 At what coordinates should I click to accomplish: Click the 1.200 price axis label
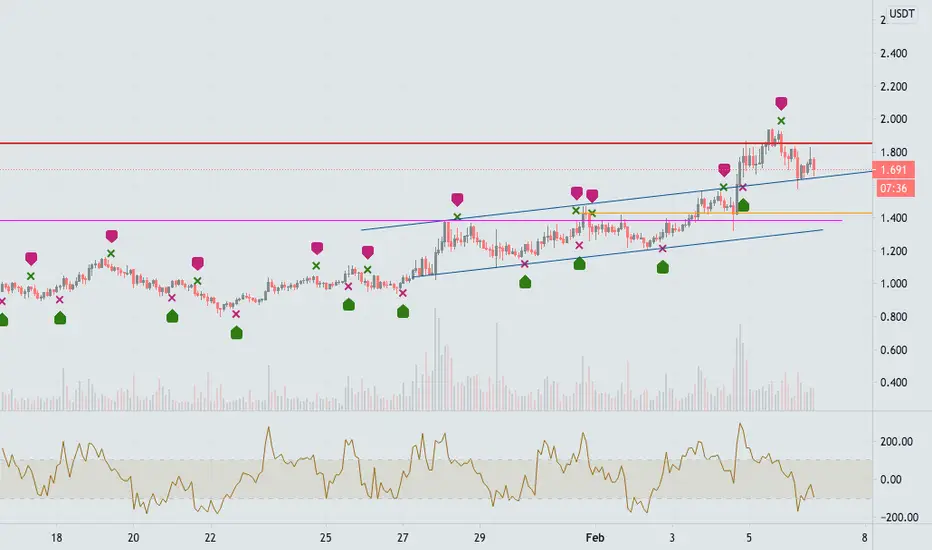[x=893, y=251]
